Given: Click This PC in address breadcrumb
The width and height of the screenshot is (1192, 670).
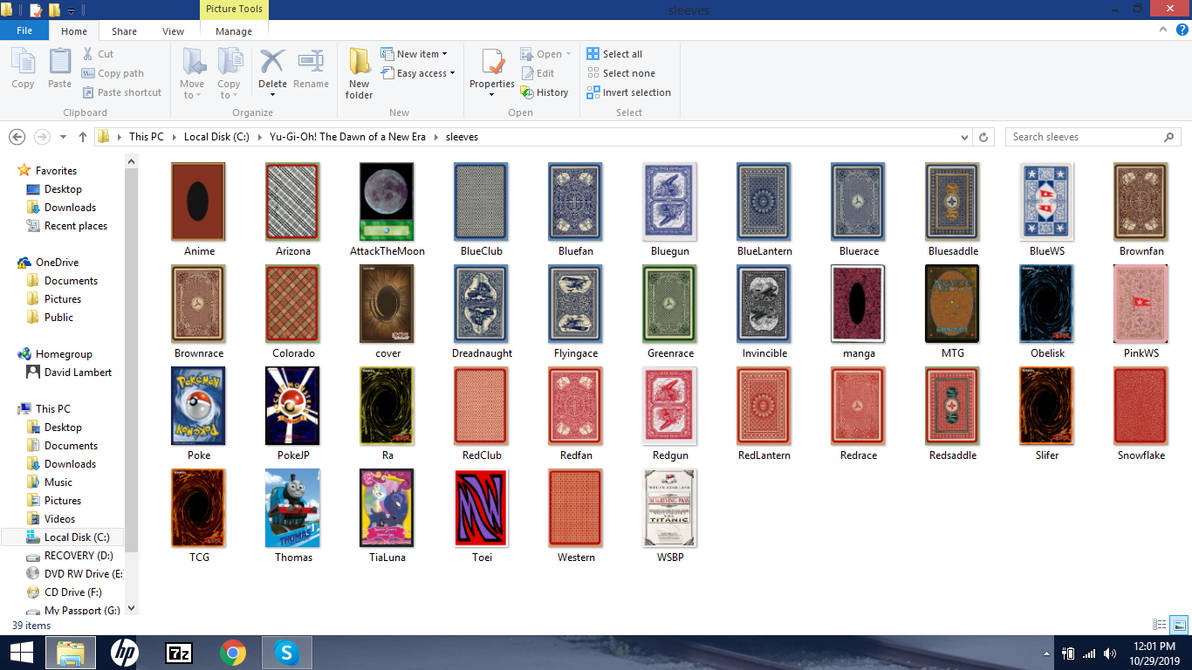Looking at the screenshot, I should 146,137.
